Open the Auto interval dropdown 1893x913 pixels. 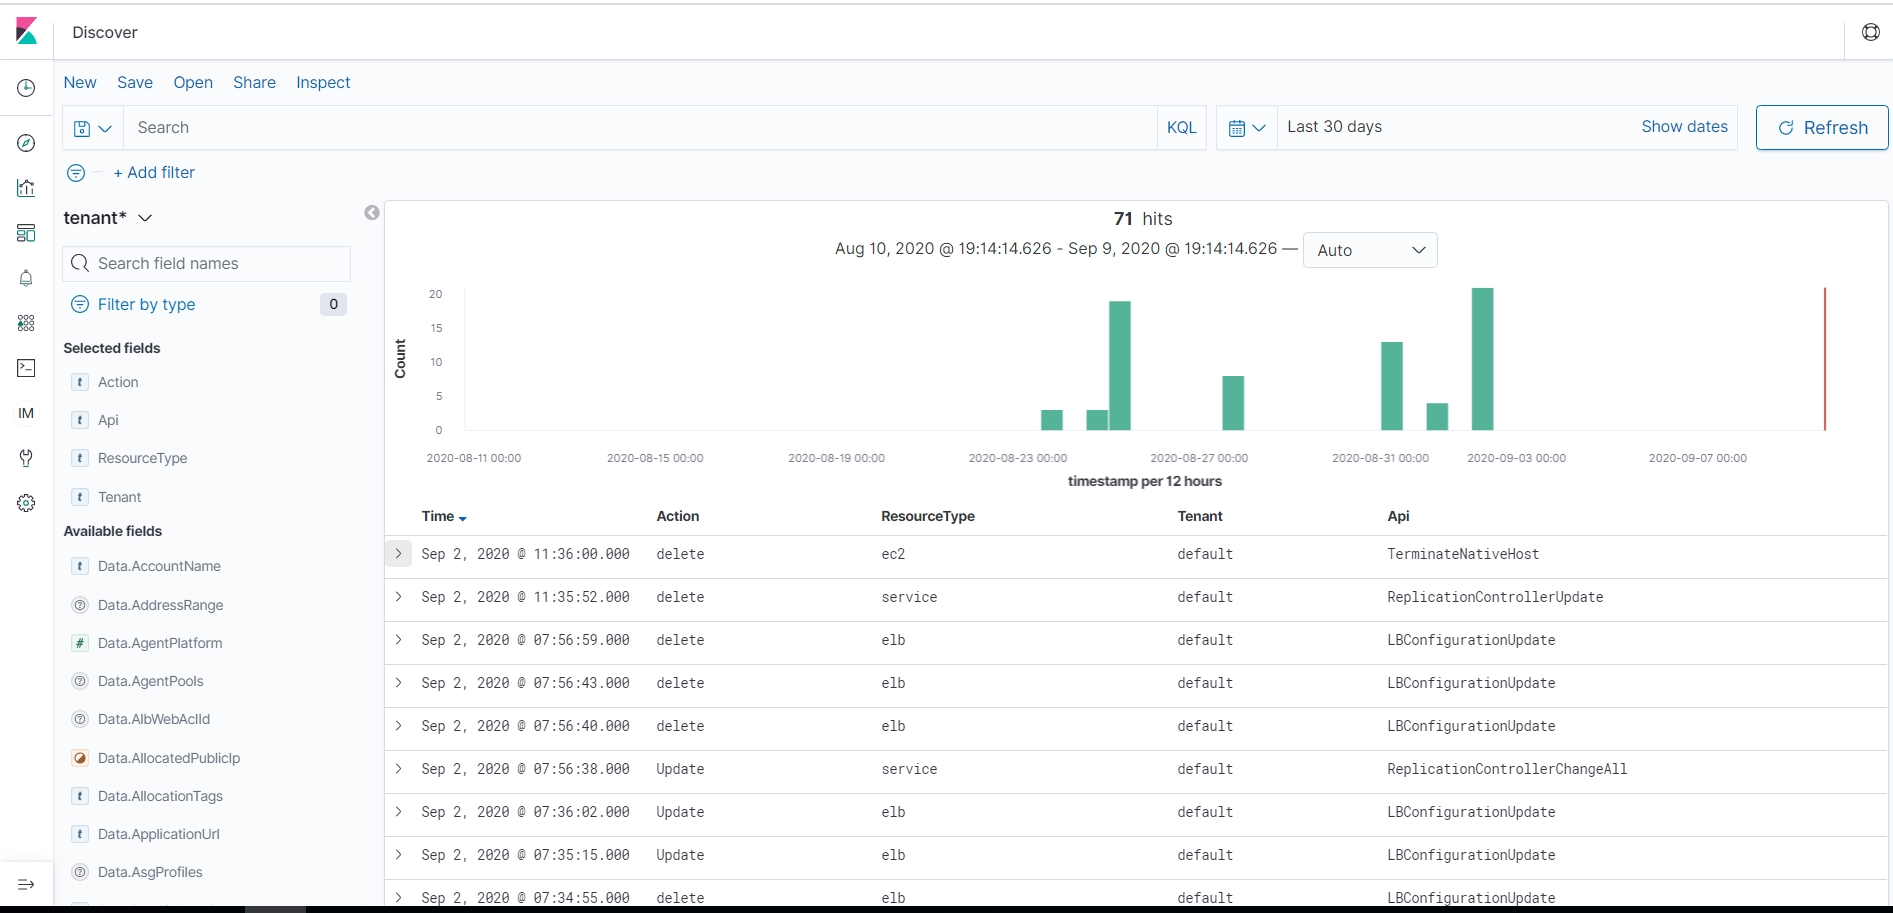[x=1369, y=250]
